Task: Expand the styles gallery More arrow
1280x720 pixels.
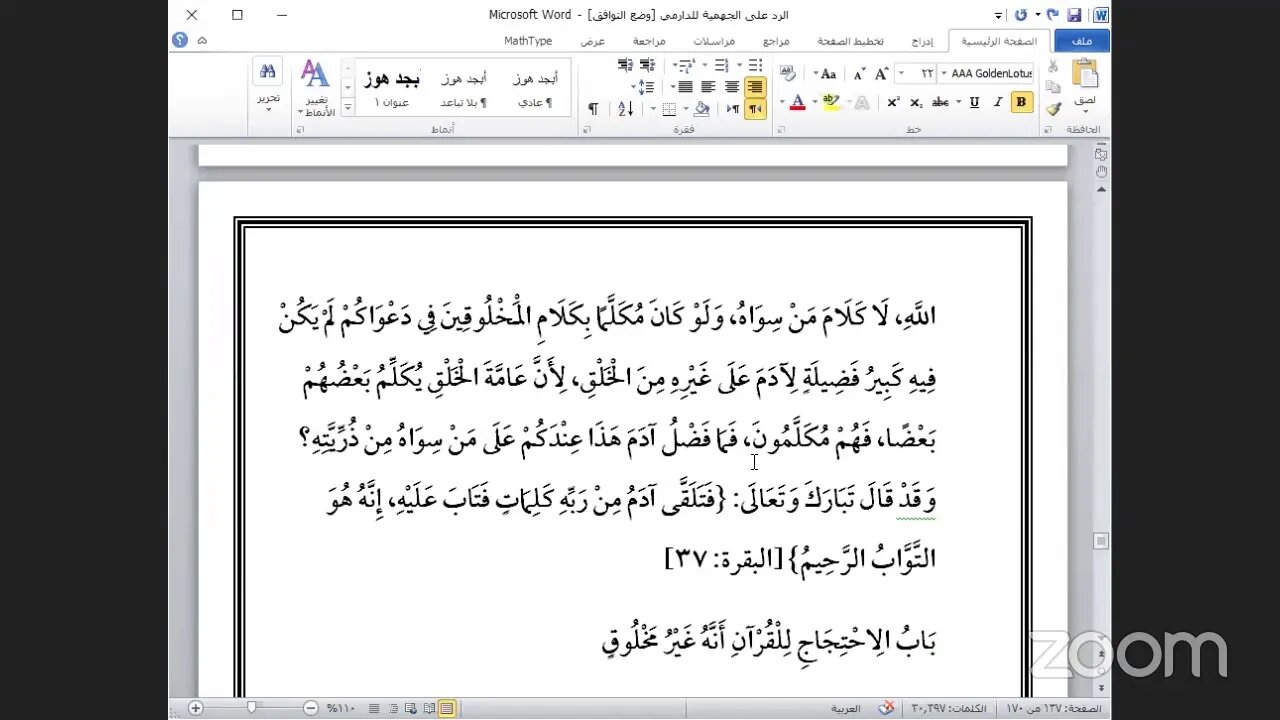Action: (x=348, y=107)
